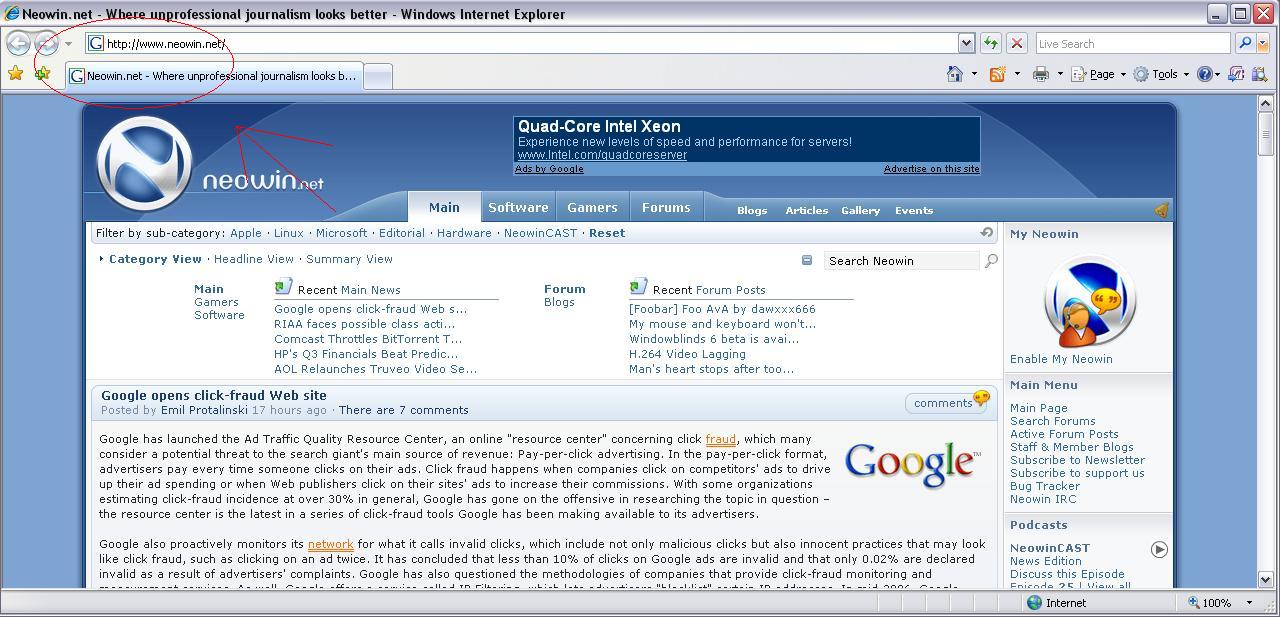The width and height of the screenshot is (1280, 617).
Task: Click the Recent Main News page icon
Action: [x=283, y=287]
